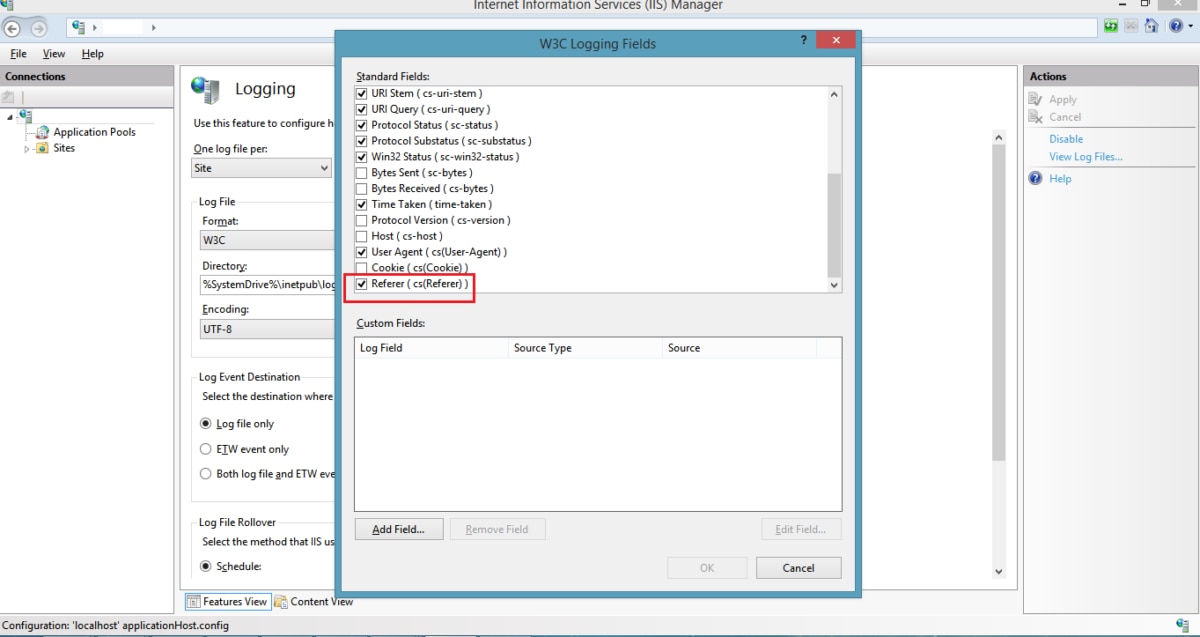Click the Add Field... button
The height and width of the screenshot is (637, 1200).
(x=398, y=529)
